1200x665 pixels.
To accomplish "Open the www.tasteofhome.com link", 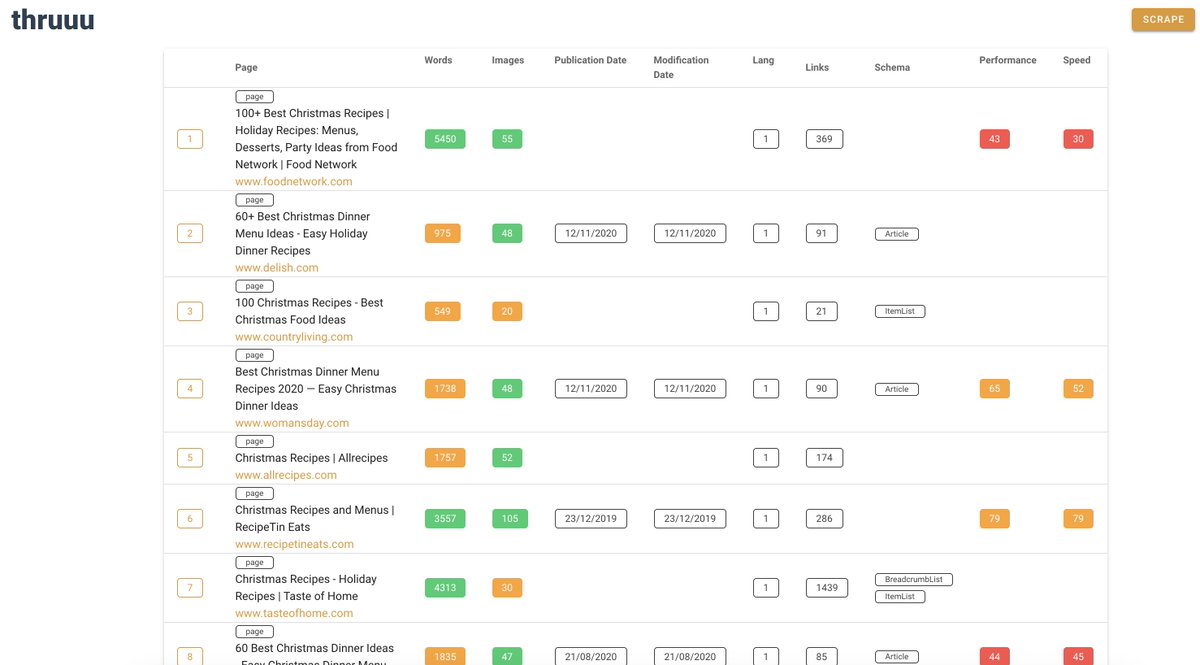I will click(x=294, y=613).
